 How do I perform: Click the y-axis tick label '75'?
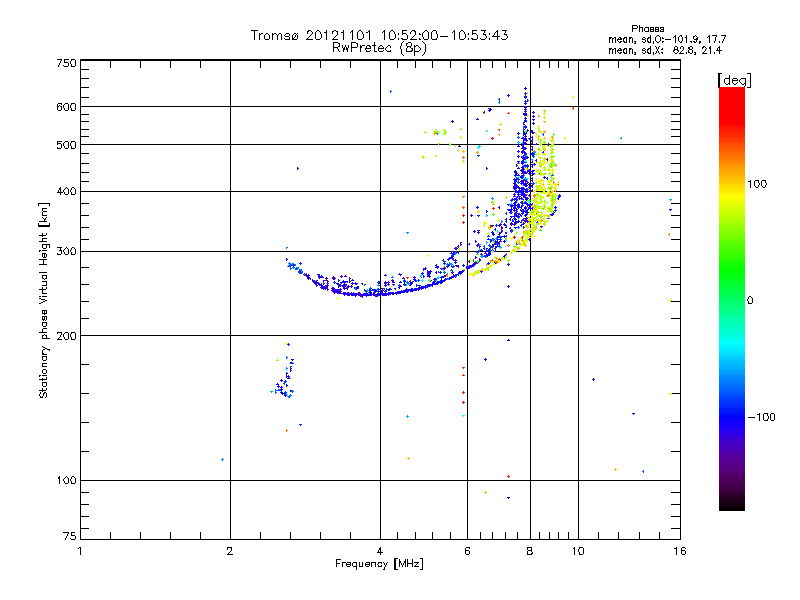[70, 536]
